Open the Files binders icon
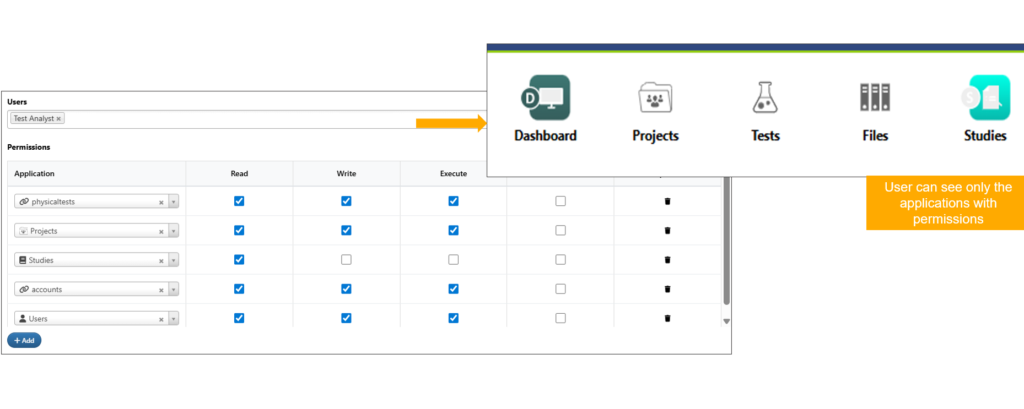1024x409 pixels. 875,98
